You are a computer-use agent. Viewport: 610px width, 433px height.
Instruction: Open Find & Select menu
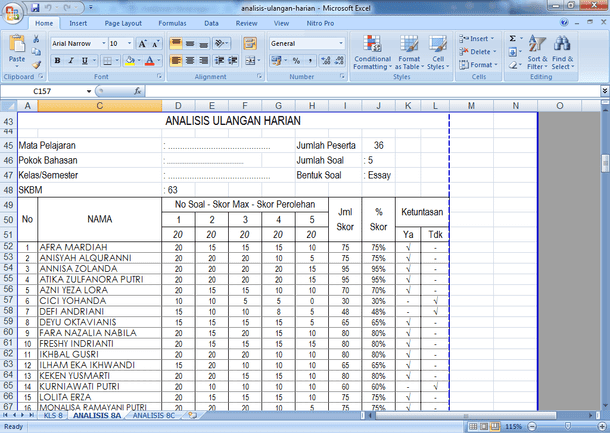click(x=562, y=53)
